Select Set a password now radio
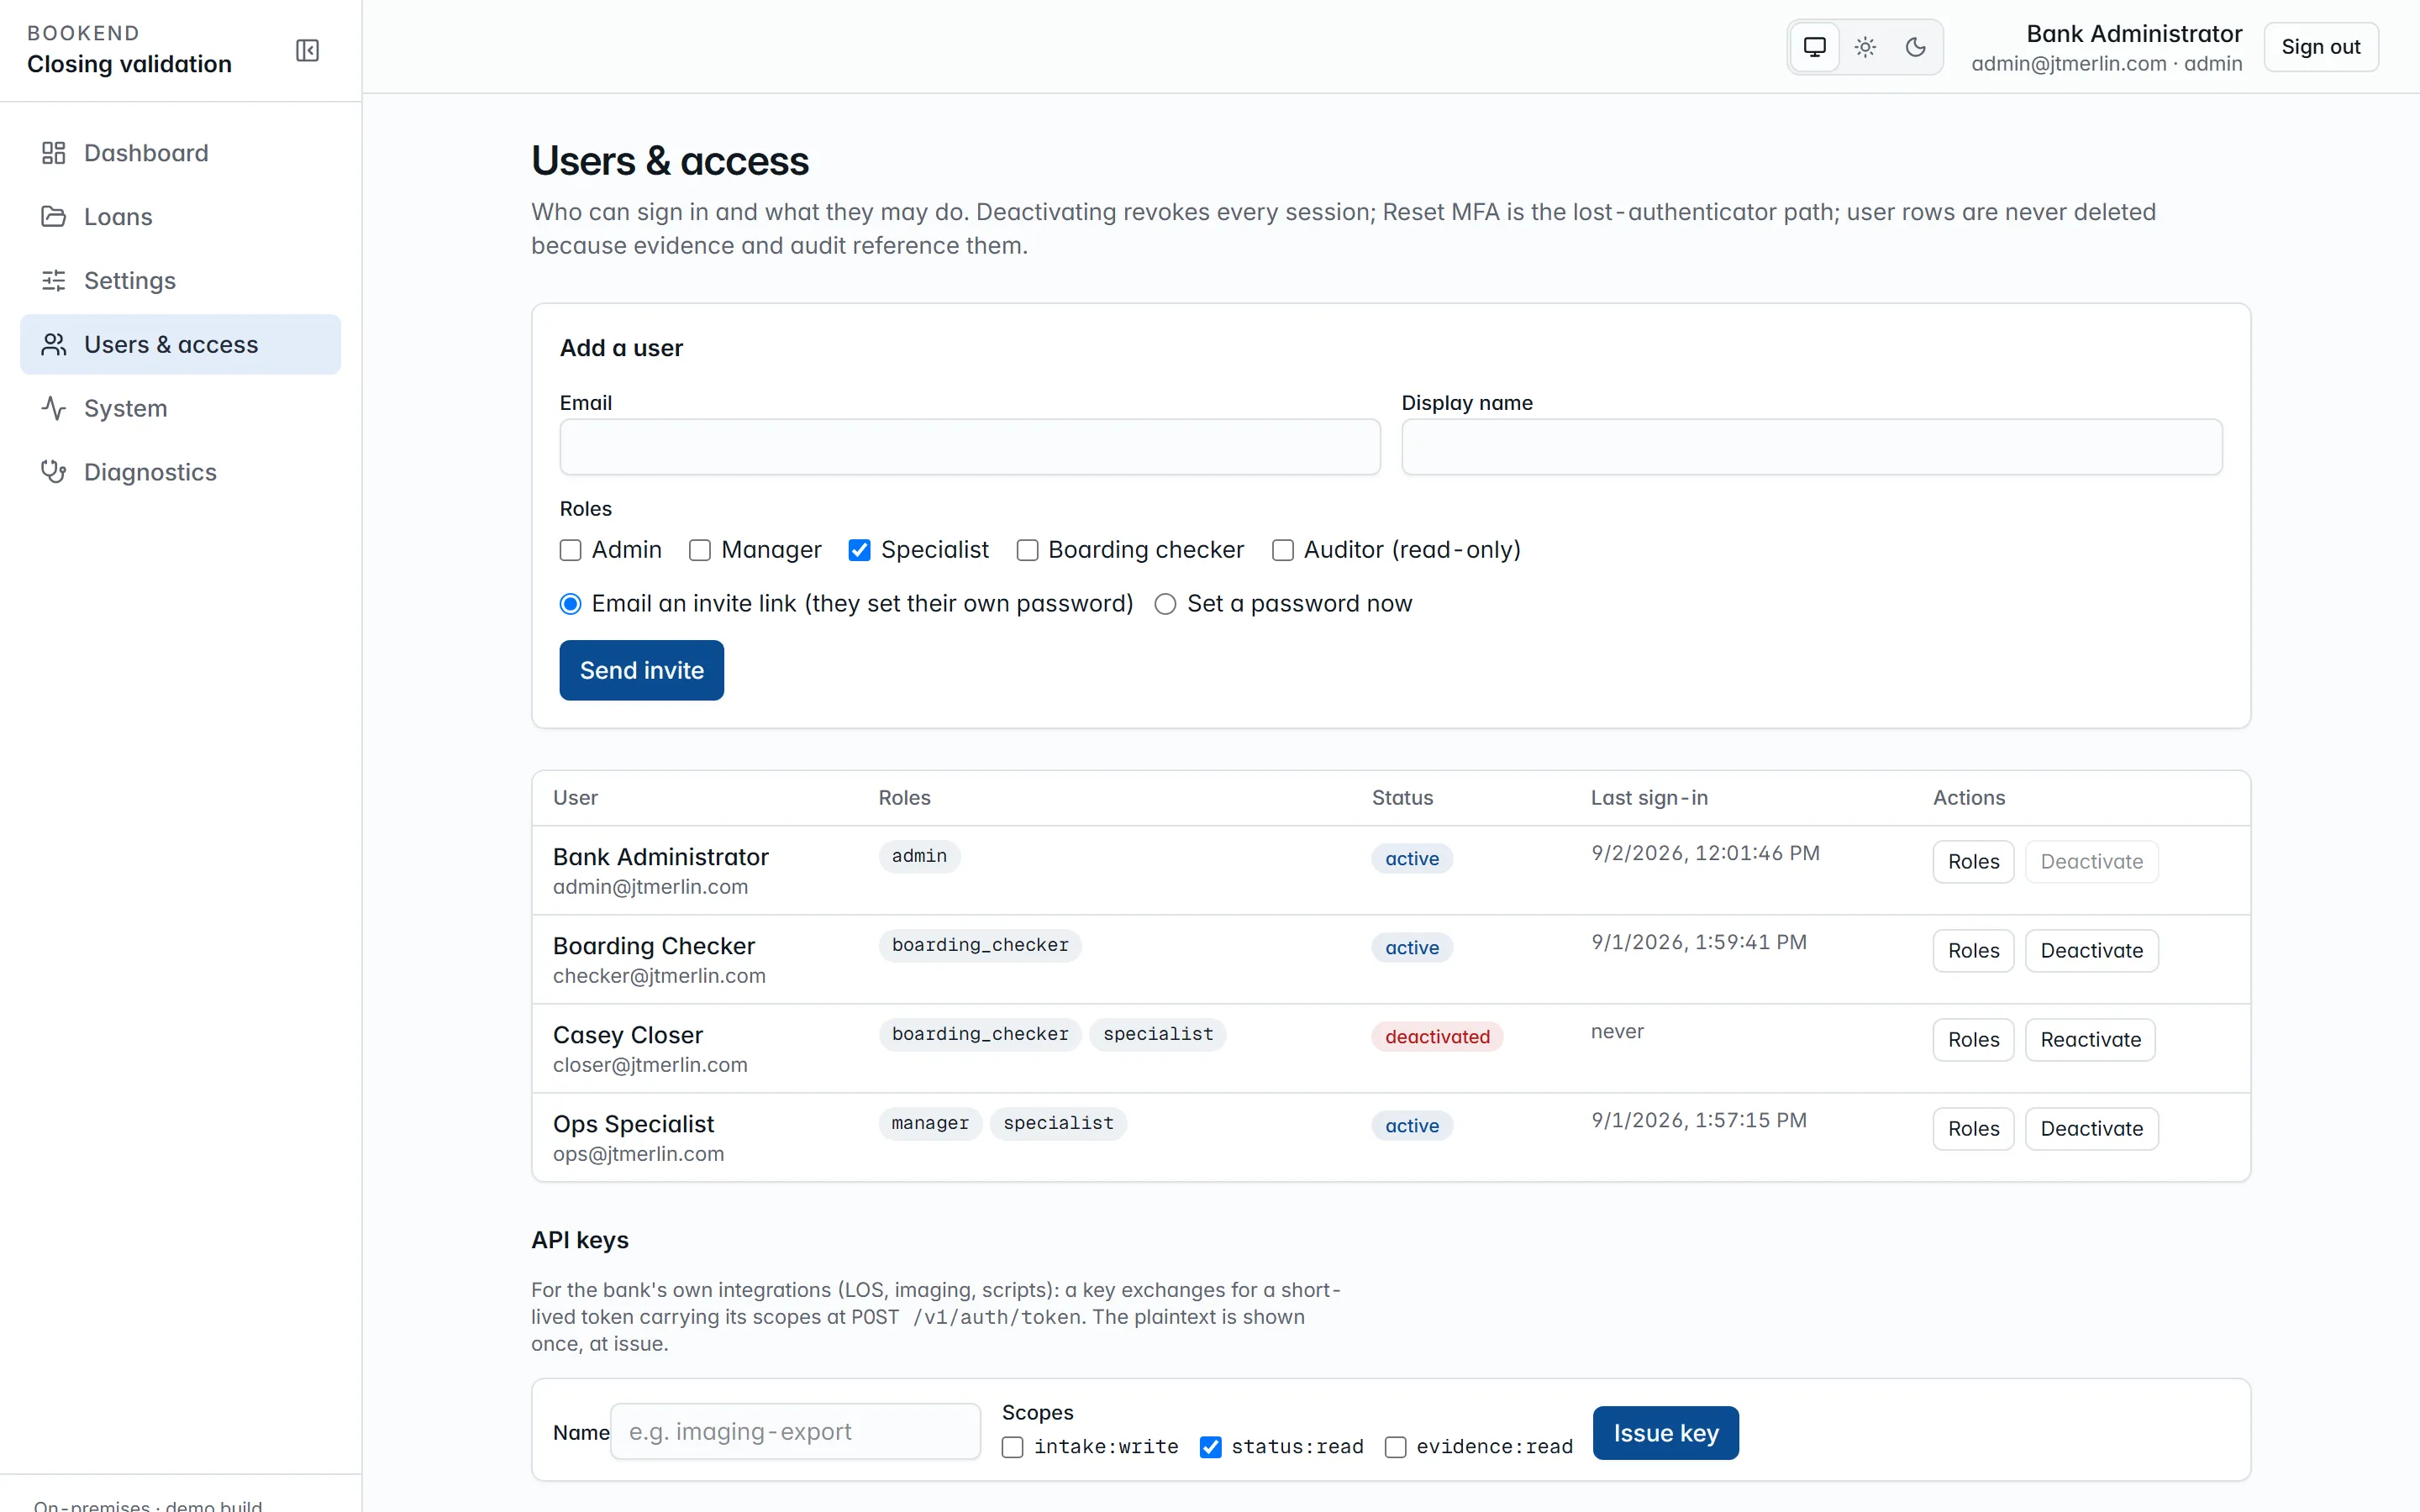This screenshot has width=2420, height=1512. (1165, 604)
